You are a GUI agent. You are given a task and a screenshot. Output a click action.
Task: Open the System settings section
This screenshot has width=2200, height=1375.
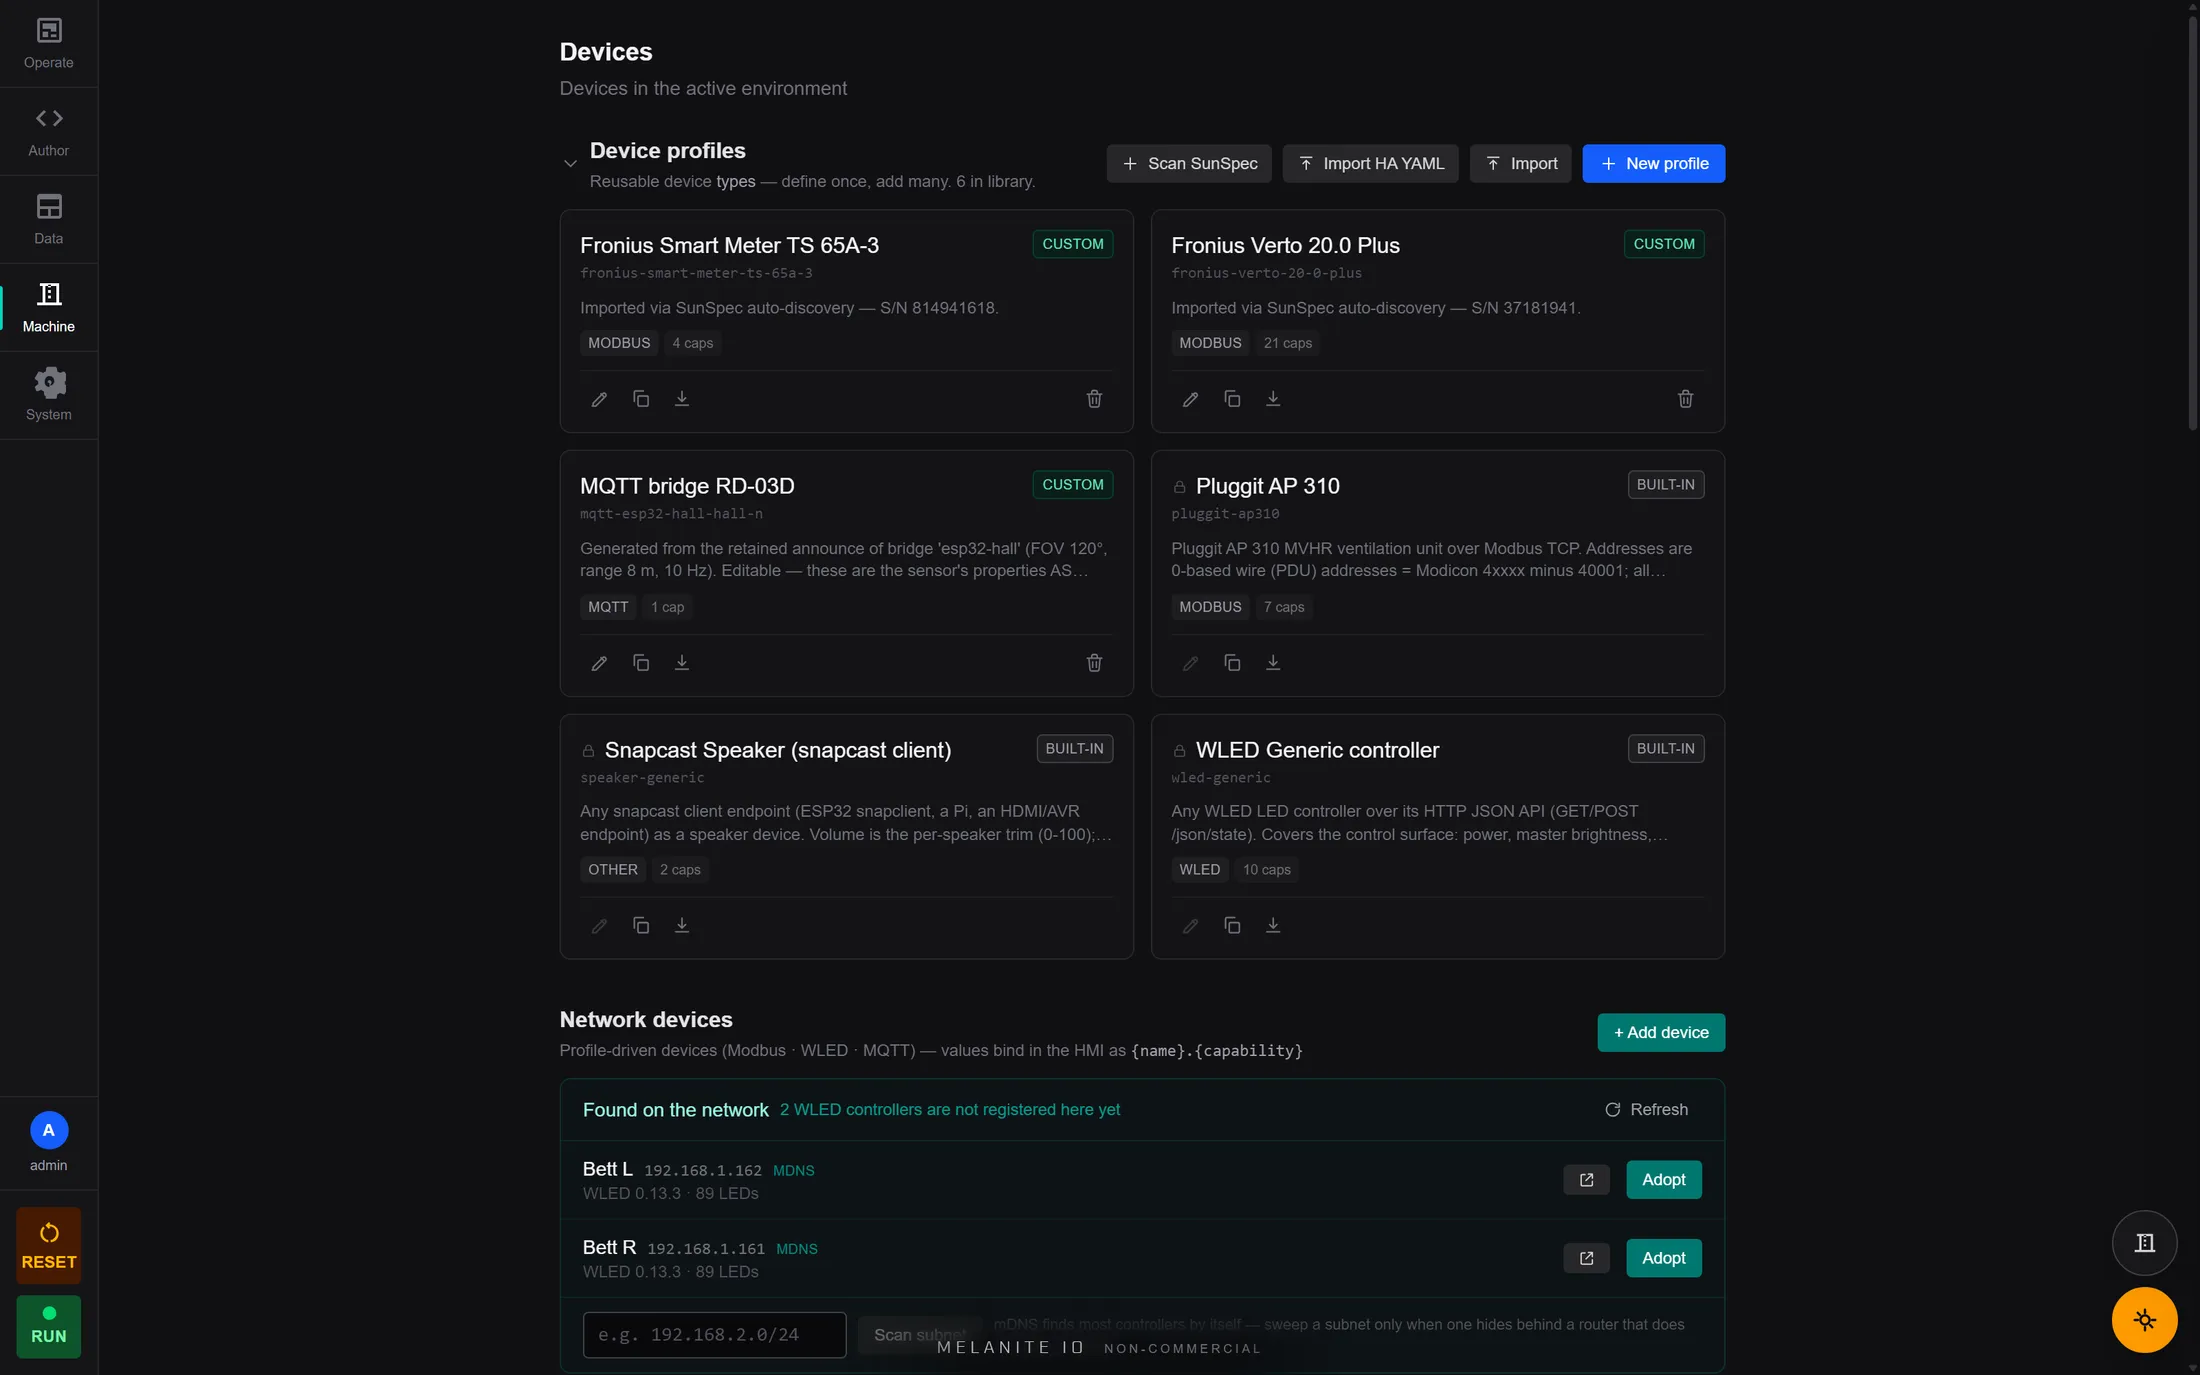point(49,395)
